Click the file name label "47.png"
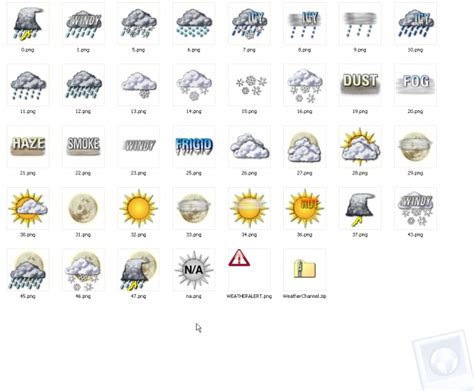The image size is (474, 391). (139, 296)
